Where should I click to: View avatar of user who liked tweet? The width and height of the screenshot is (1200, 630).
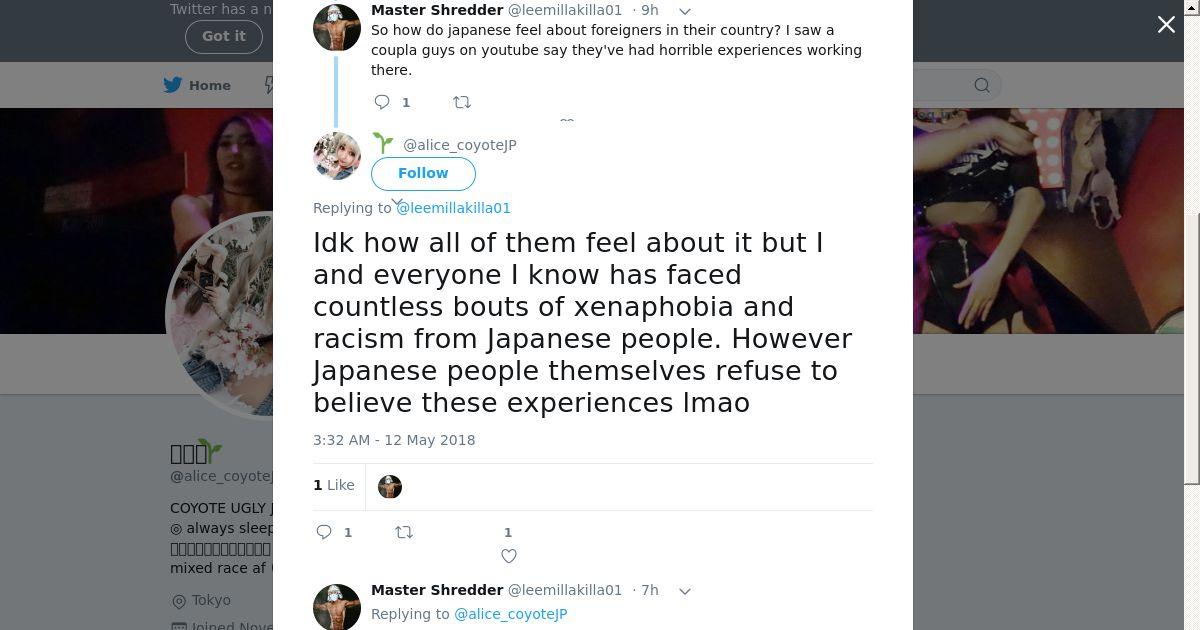click(x=390, y=487)
